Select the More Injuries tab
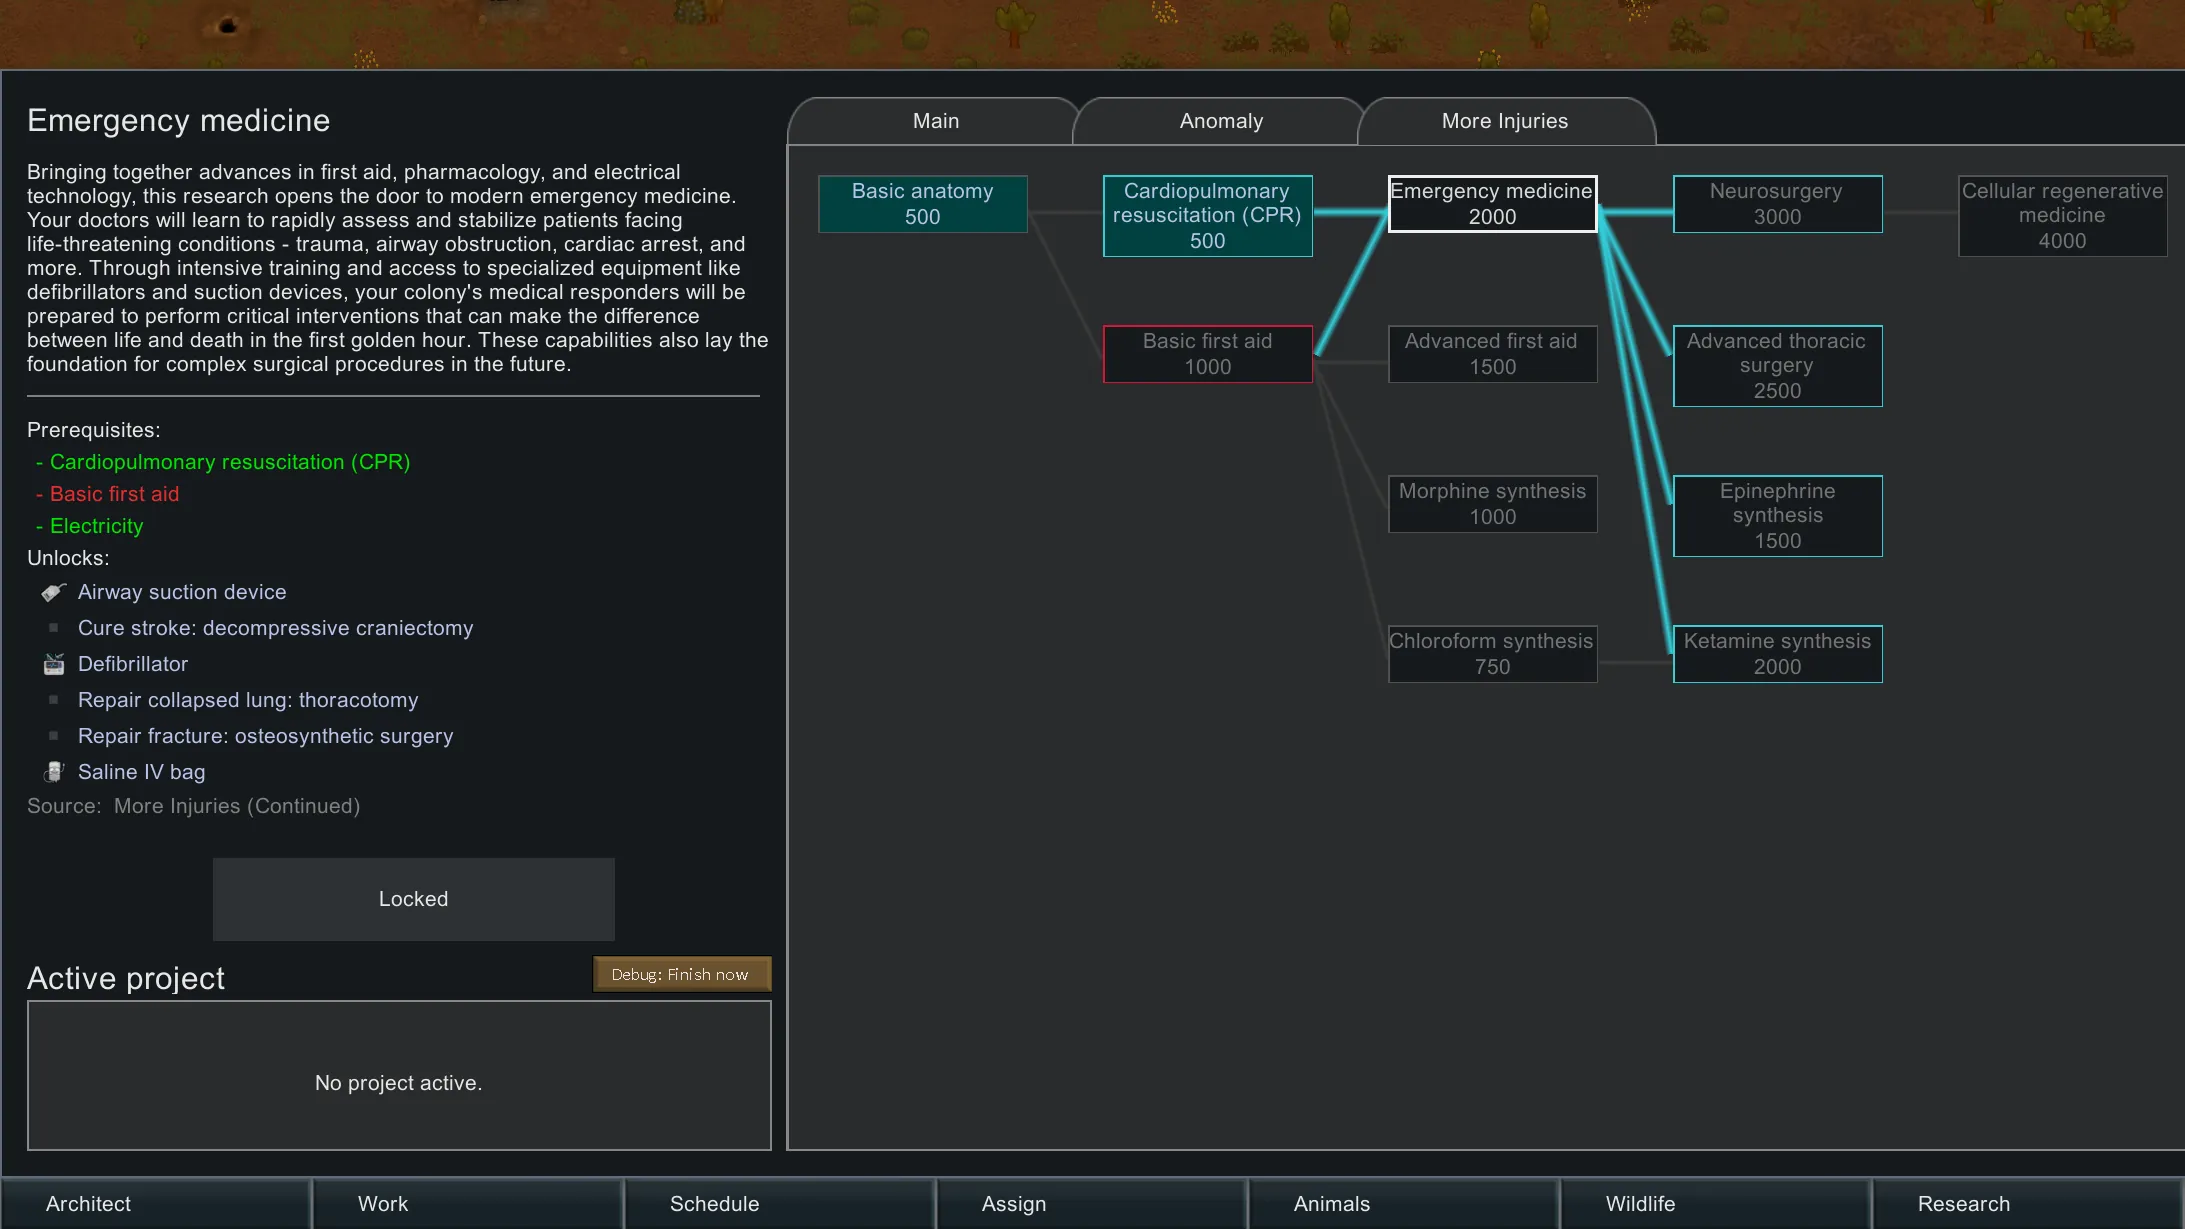The image size is (2185, 1229). pos(1504,121)
